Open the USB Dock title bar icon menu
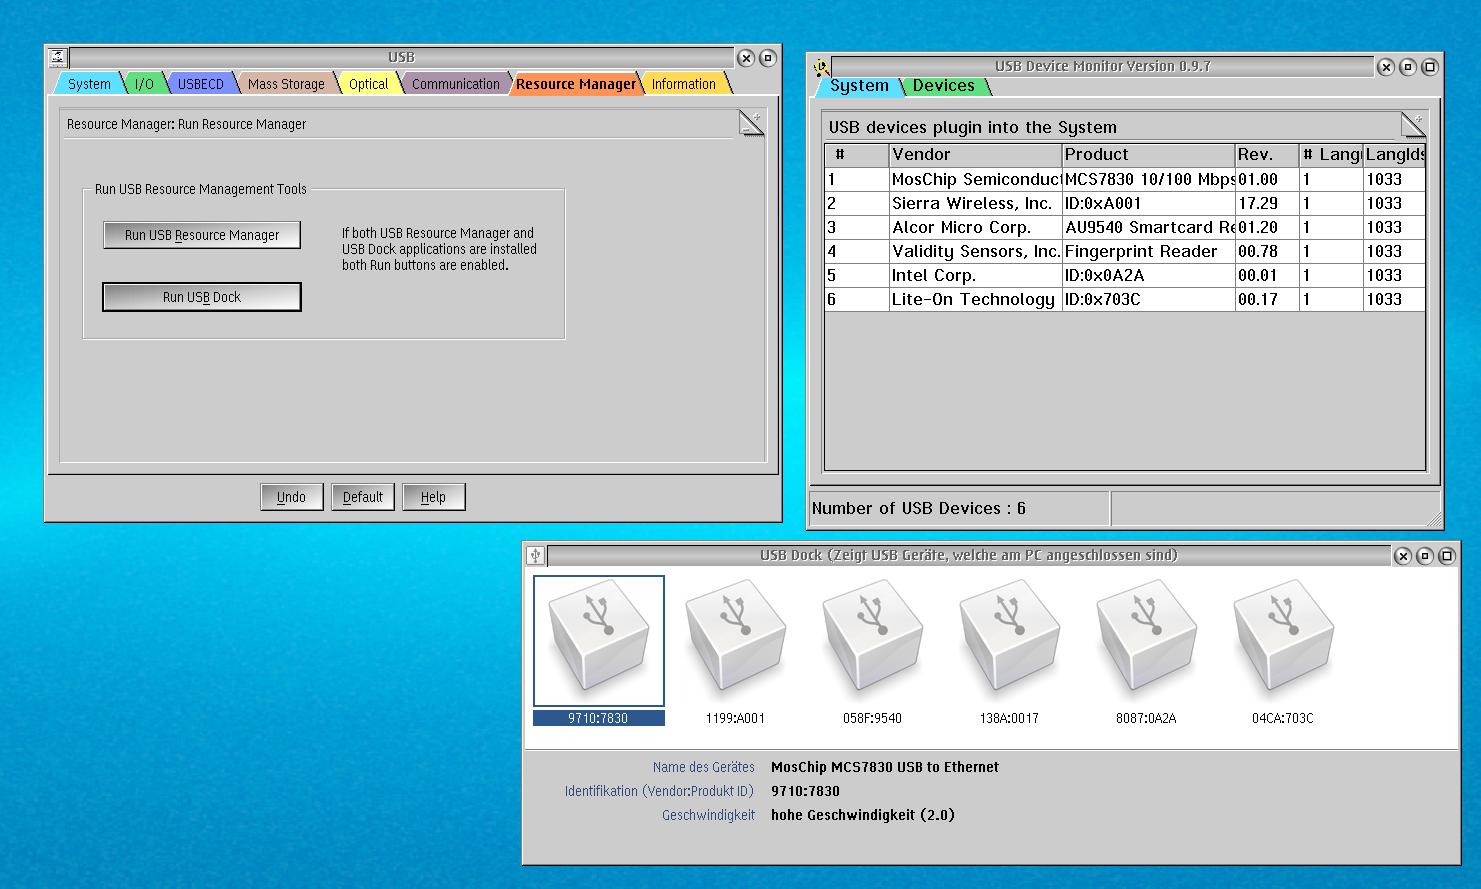Viewport: 1481px width, 889px height. pyautogui.click(x=536, y=556)
